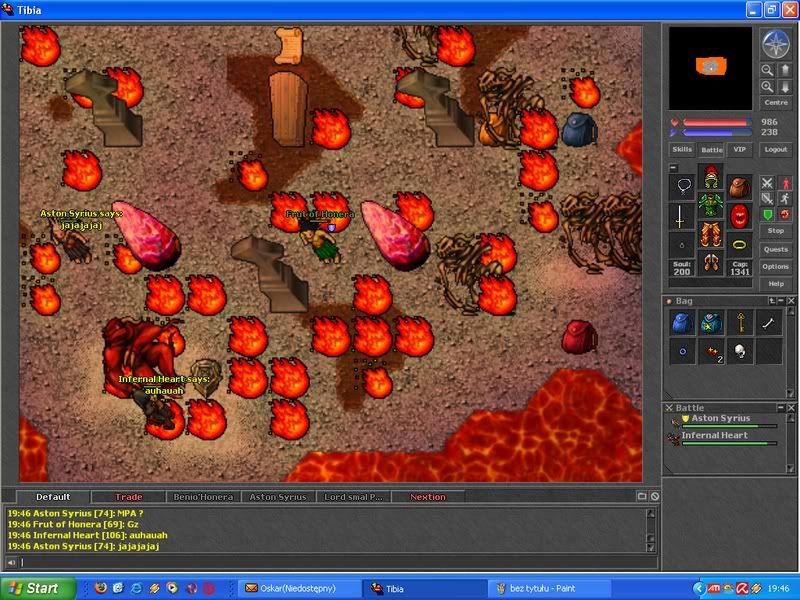This screenshot has width=800, height=600.
Task: Minimize the Bag container
Action: 781,301
